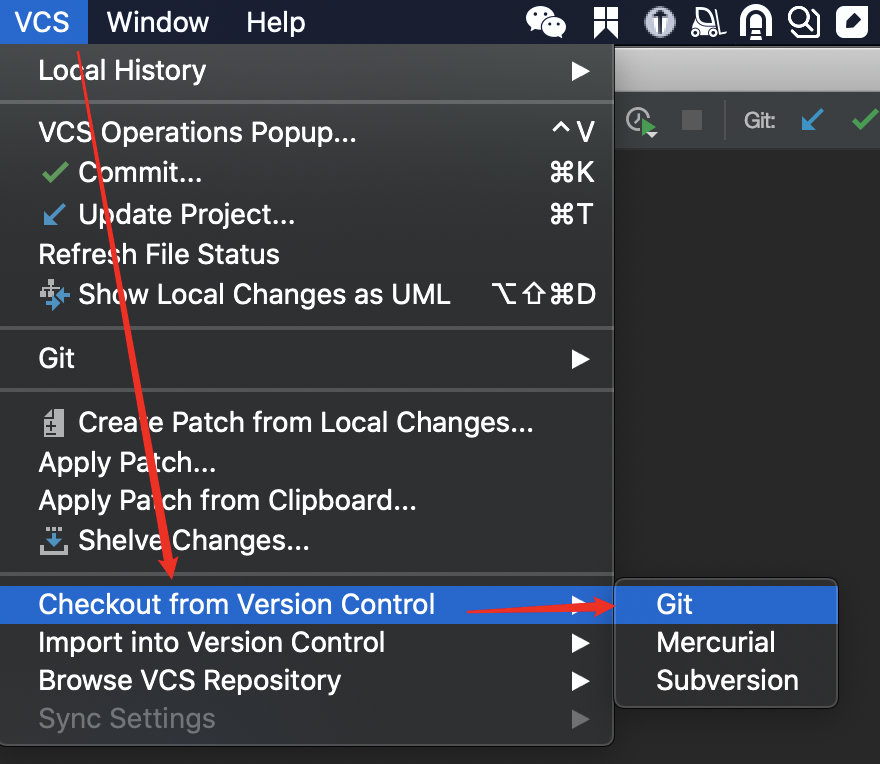The width and height of the screenshot is (880, 764).
Task: Expand the Local History submenu
Action: click(x=580, y=70)
